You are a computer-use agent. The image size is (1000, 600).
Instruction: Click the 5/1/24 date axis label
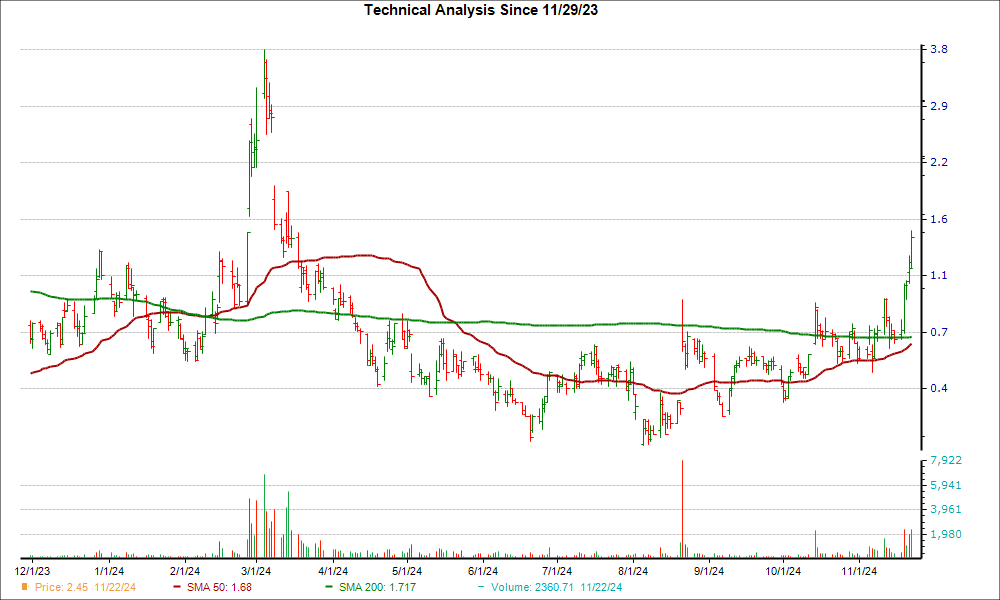[x=406, y=571]
